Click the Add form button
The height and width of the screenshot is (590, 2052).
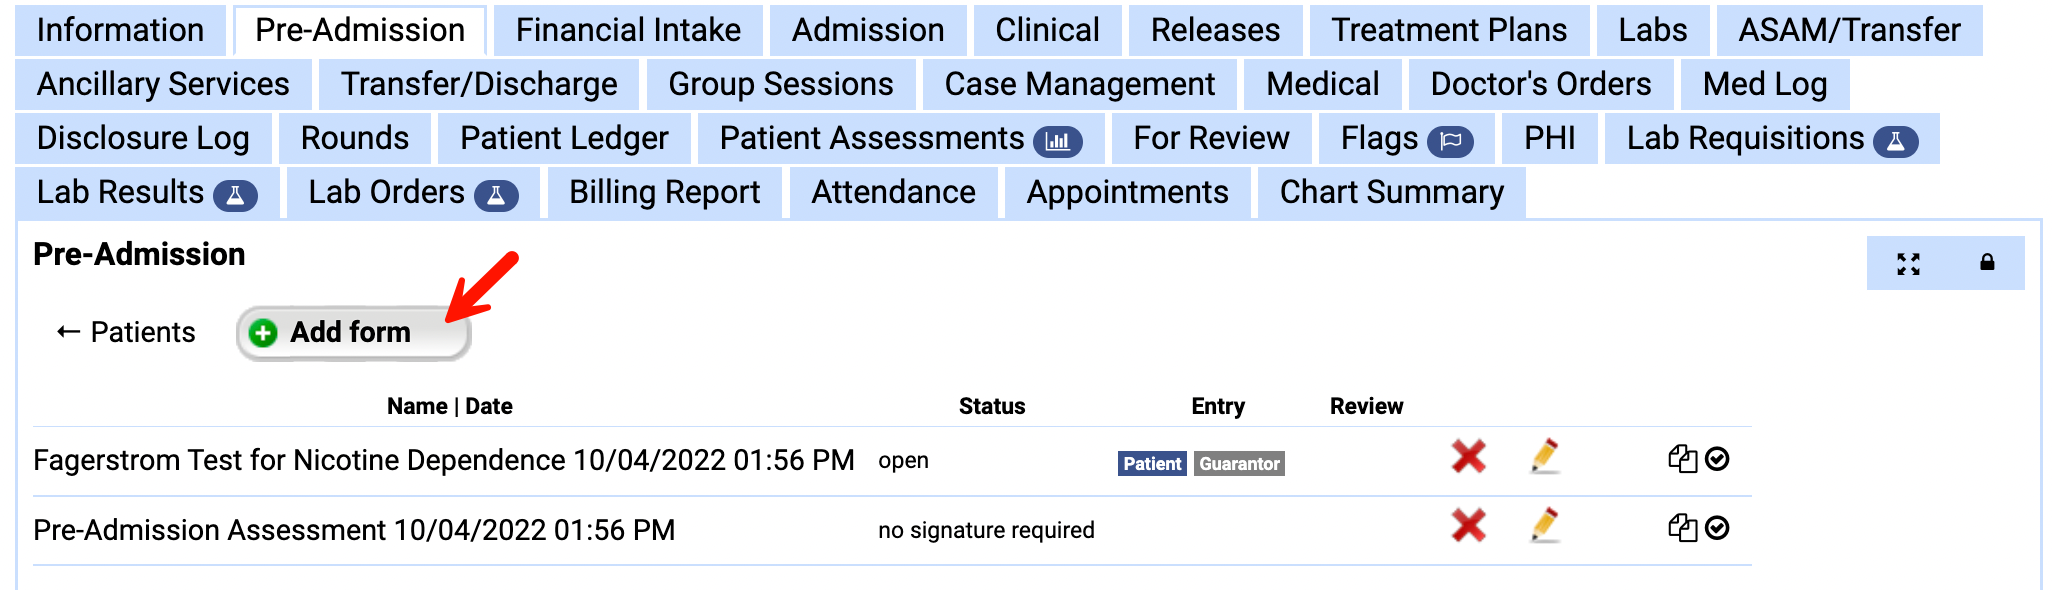(353, 333)
